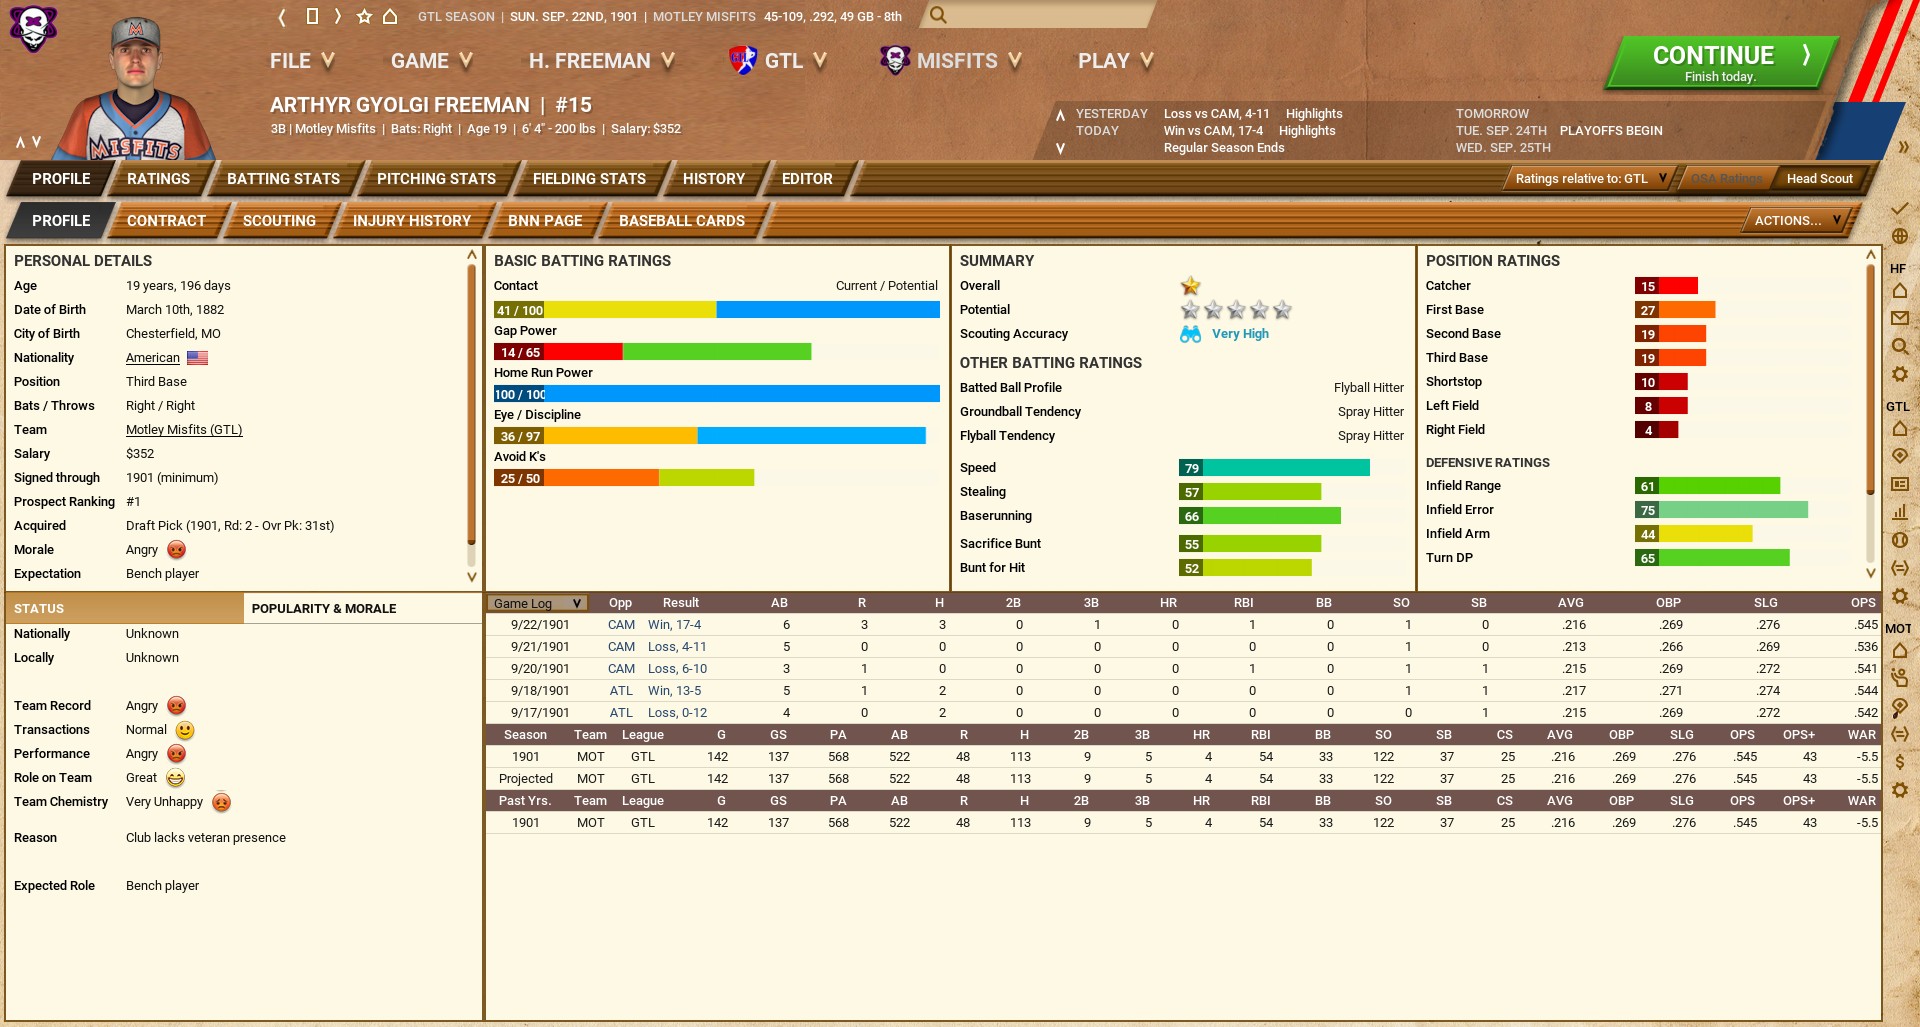Open the mail envelope icon in sidebar
Screen dimensions: 1920x1027
pyautogui.click(x=1899, y=318)
